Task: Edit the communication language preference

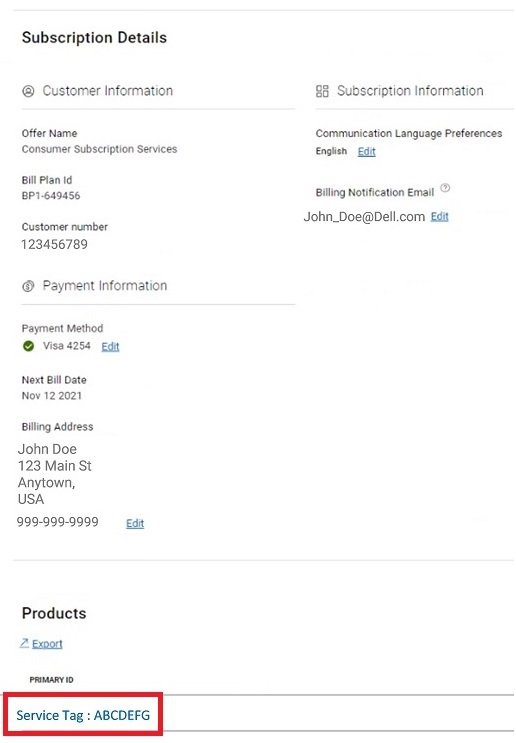Action: pos(366,152)
